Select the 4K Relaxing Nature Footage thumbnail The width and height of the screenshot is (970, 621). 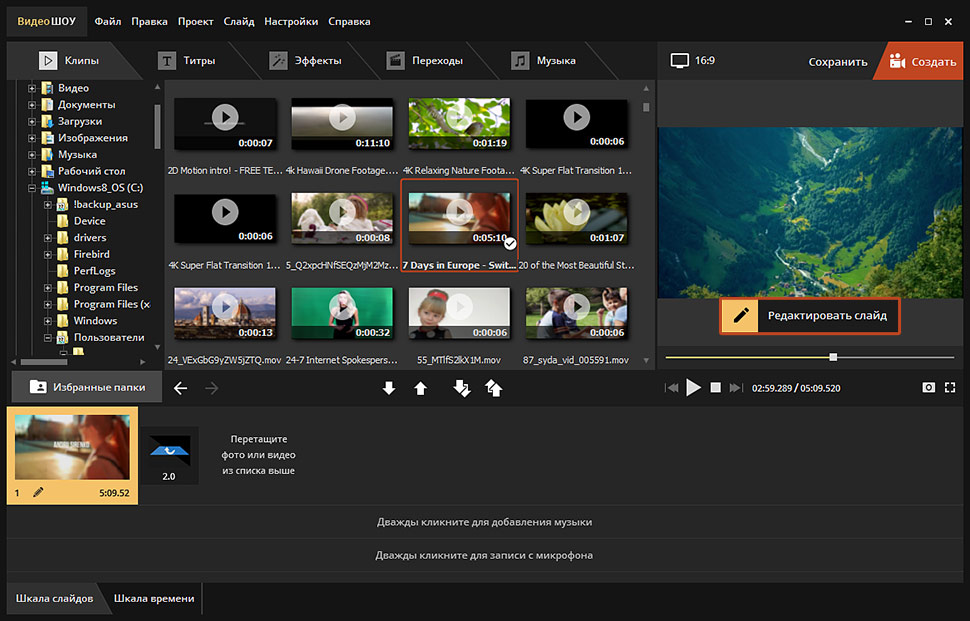(459, 124)
